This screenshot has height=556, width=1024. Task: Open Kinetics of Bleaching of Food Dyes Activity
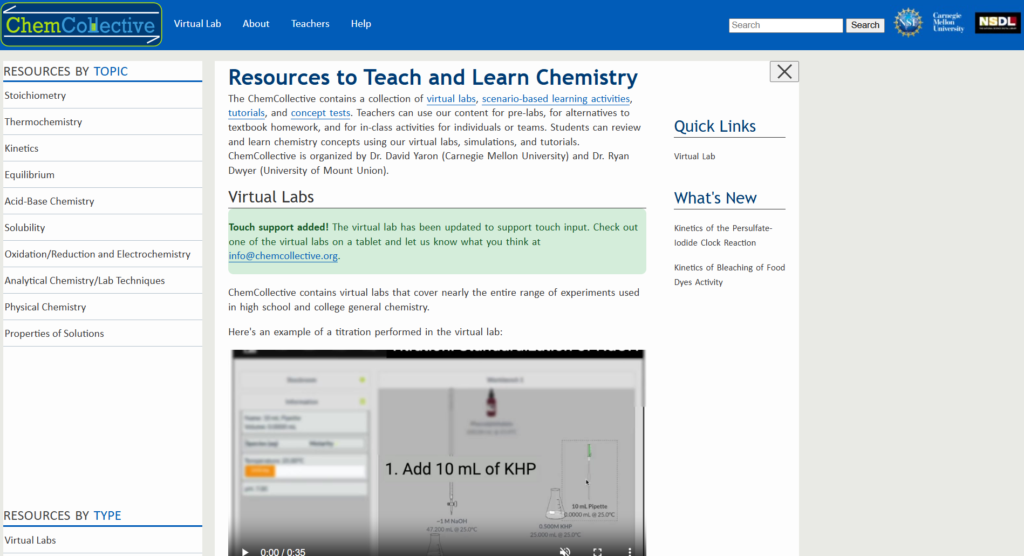pyautogui.click(x=729, y=275)
